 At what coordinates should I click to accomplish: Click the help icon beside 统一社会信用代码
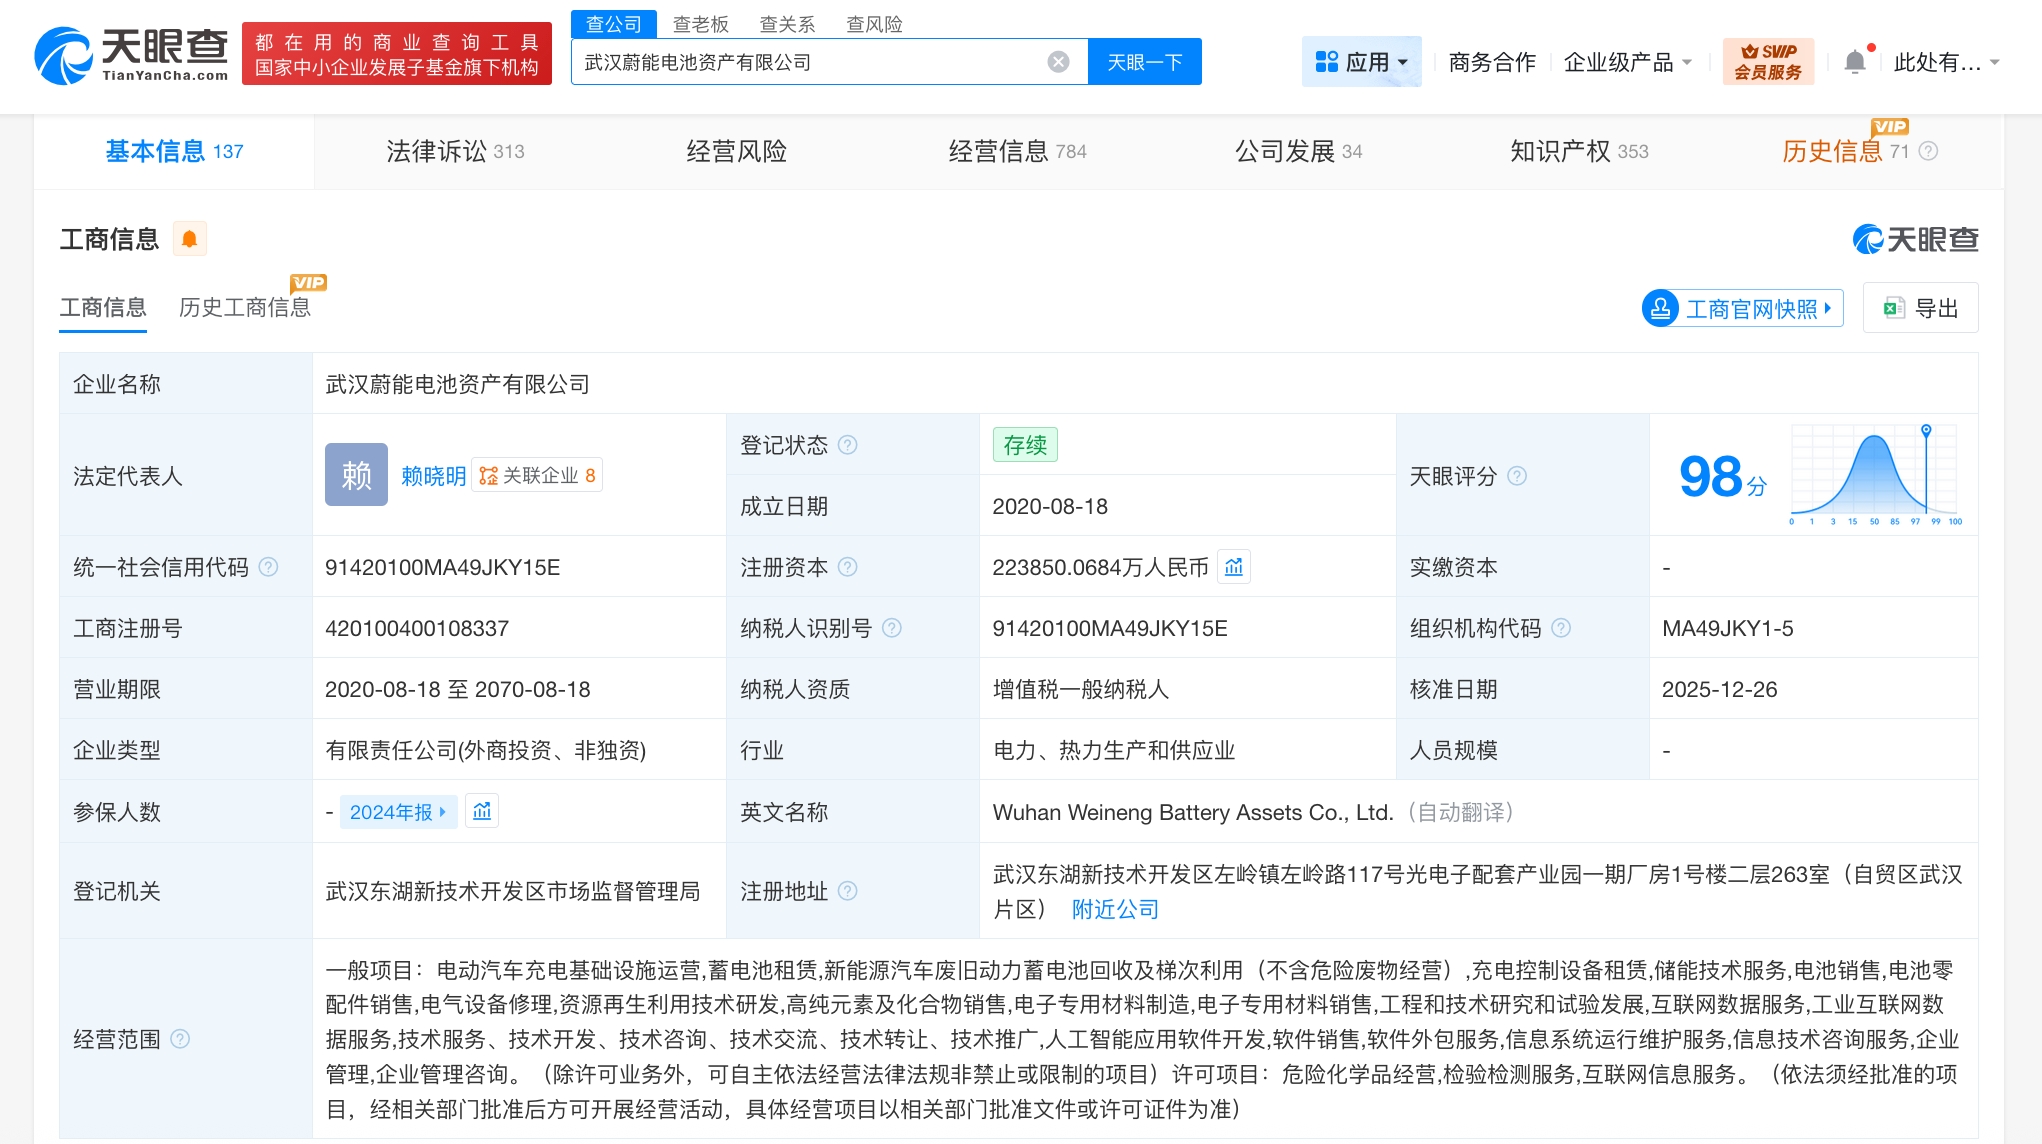pyautogui.click(x=268, y=567)
